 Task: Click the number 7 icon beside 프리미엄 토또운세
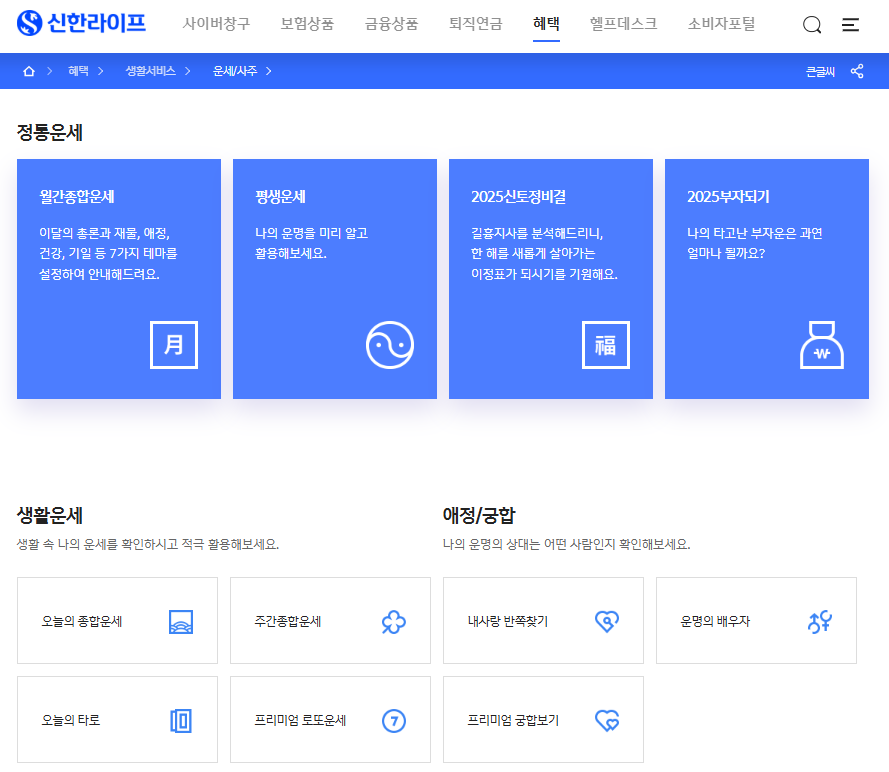[393, 719]
